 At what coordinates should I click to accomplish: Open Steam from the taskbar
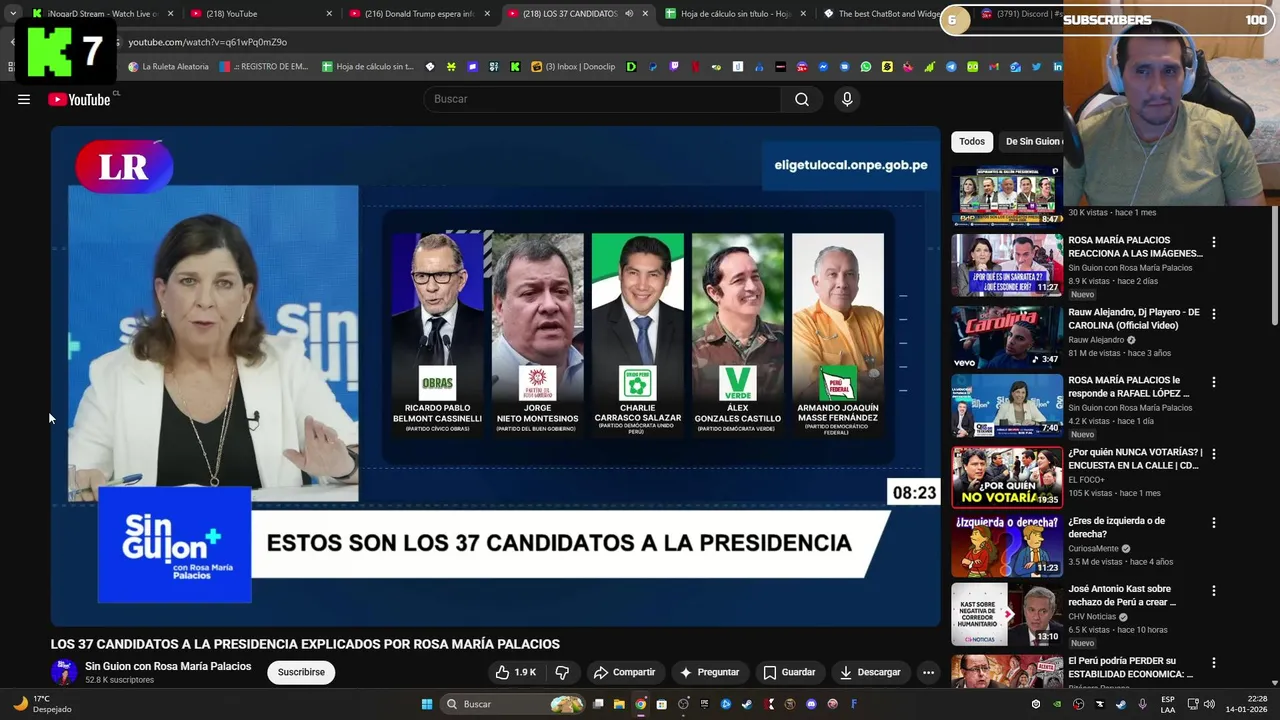click(747, 704)
